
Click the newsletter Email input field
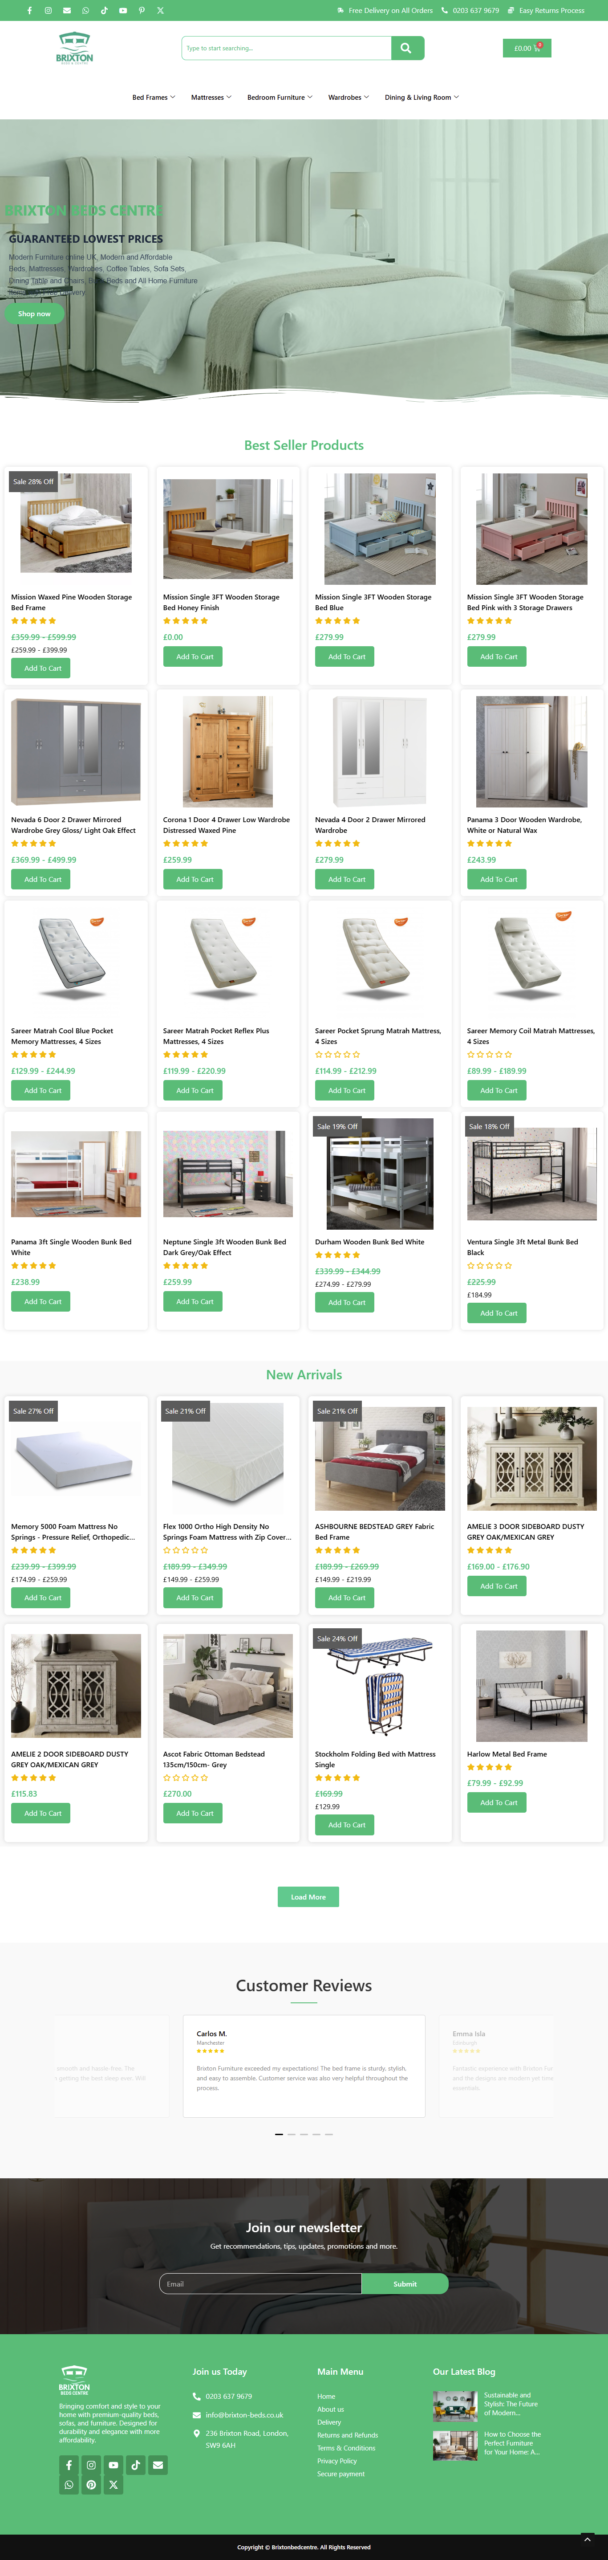coord(260,2283)
